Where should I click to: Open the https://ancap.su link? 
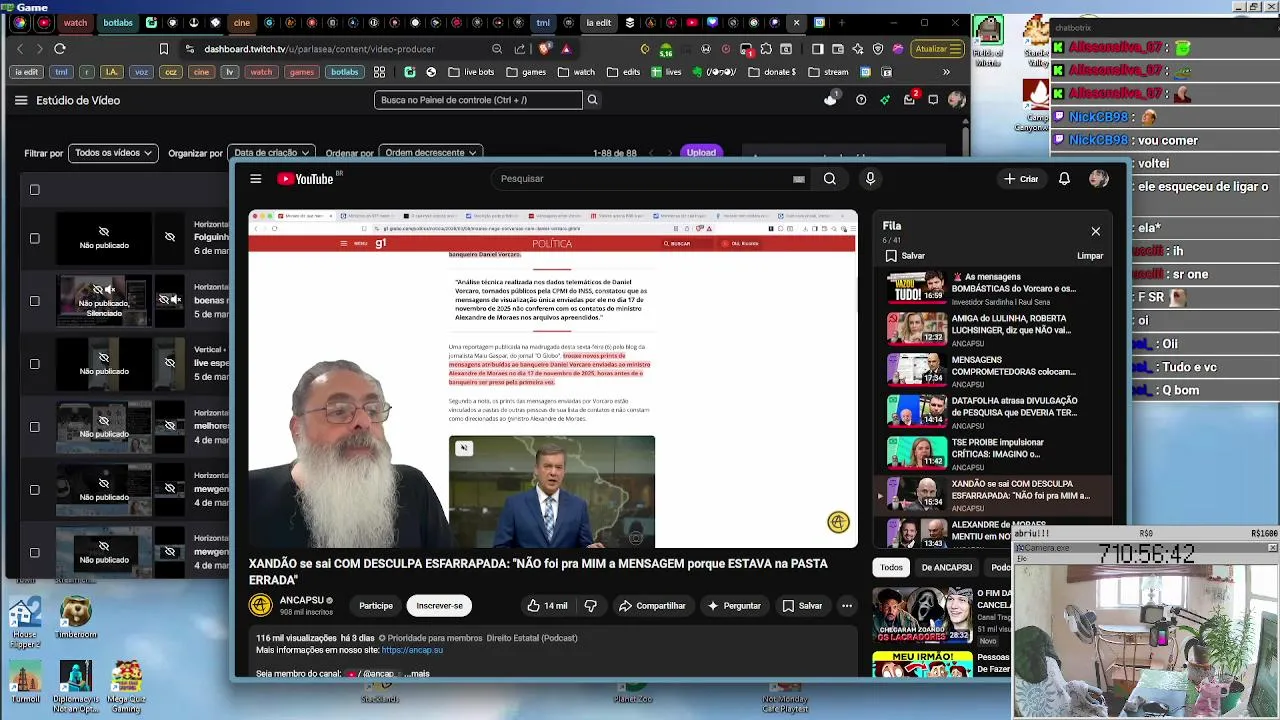(x=412, y=650)
